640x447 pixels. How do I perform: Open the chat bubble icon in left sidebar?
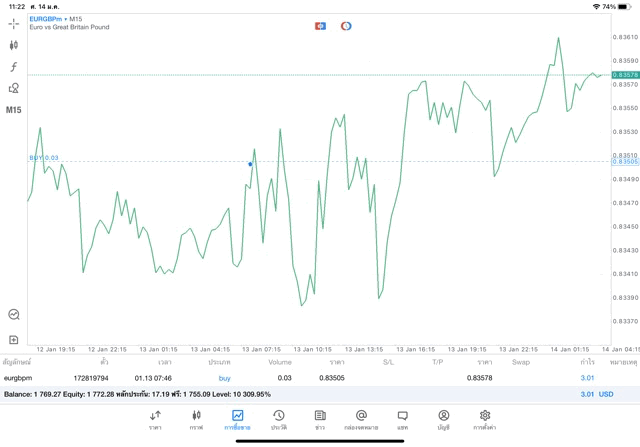coord(14,314)
